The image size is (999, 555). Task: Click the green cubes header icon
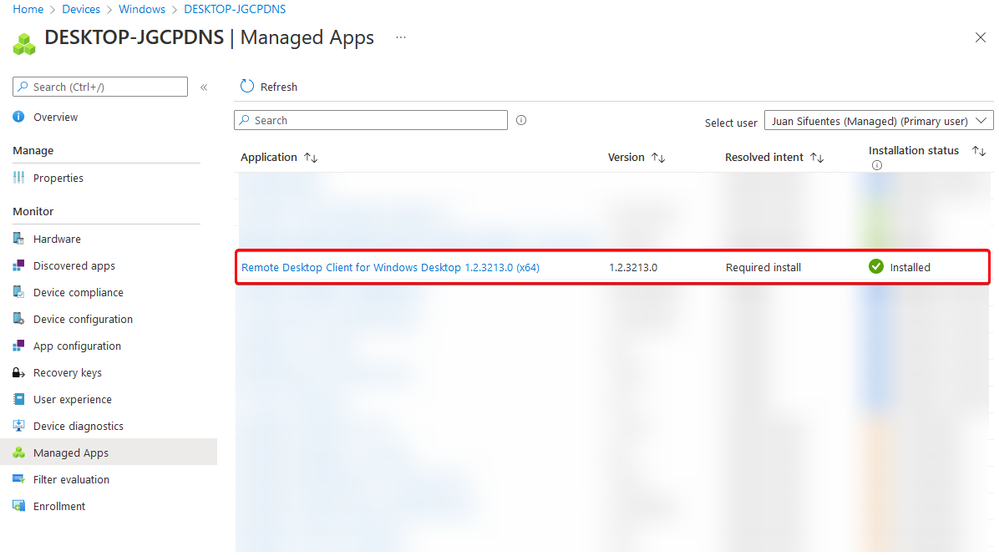pyautogui.click(x=24, y=43)
